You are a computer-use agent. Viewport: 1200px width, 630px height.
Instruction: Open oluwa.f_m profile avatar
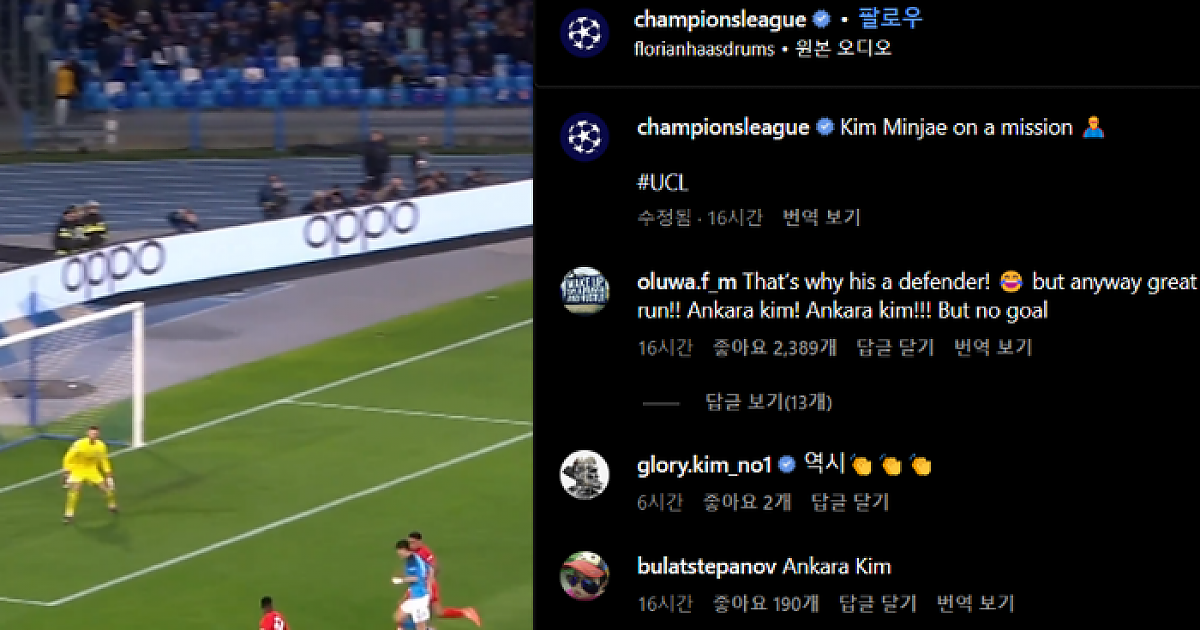(x=585, y=291)
